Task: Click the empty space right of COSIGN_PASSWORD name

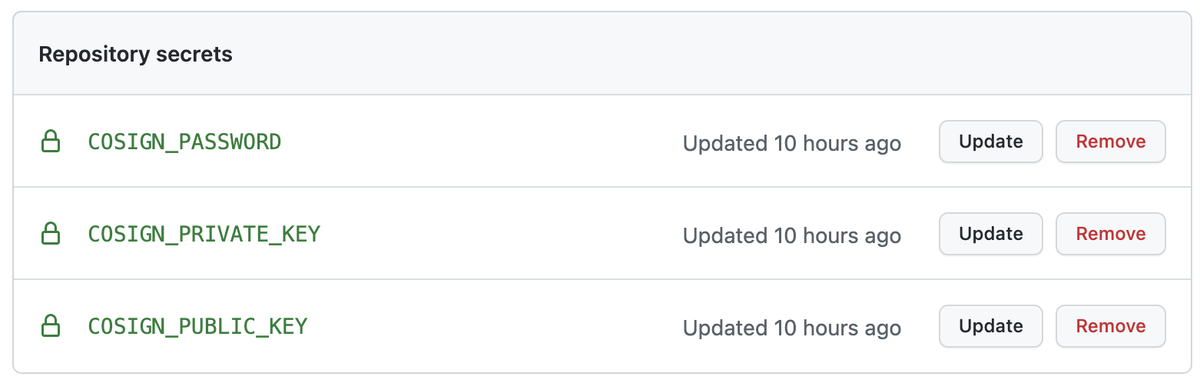Action: [x=480, y=142]
